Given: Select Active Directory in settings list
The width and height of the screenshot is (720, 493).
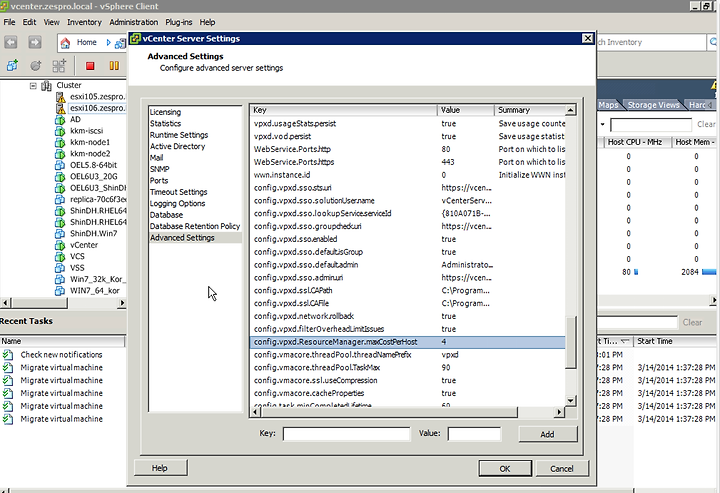Looking at the screenshot, I should 178,146.
